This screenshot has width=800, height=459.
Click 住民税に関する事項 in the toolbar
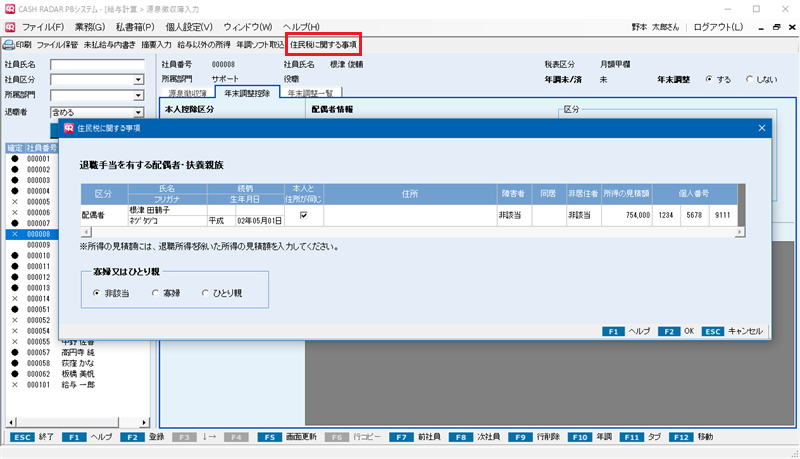323,45
